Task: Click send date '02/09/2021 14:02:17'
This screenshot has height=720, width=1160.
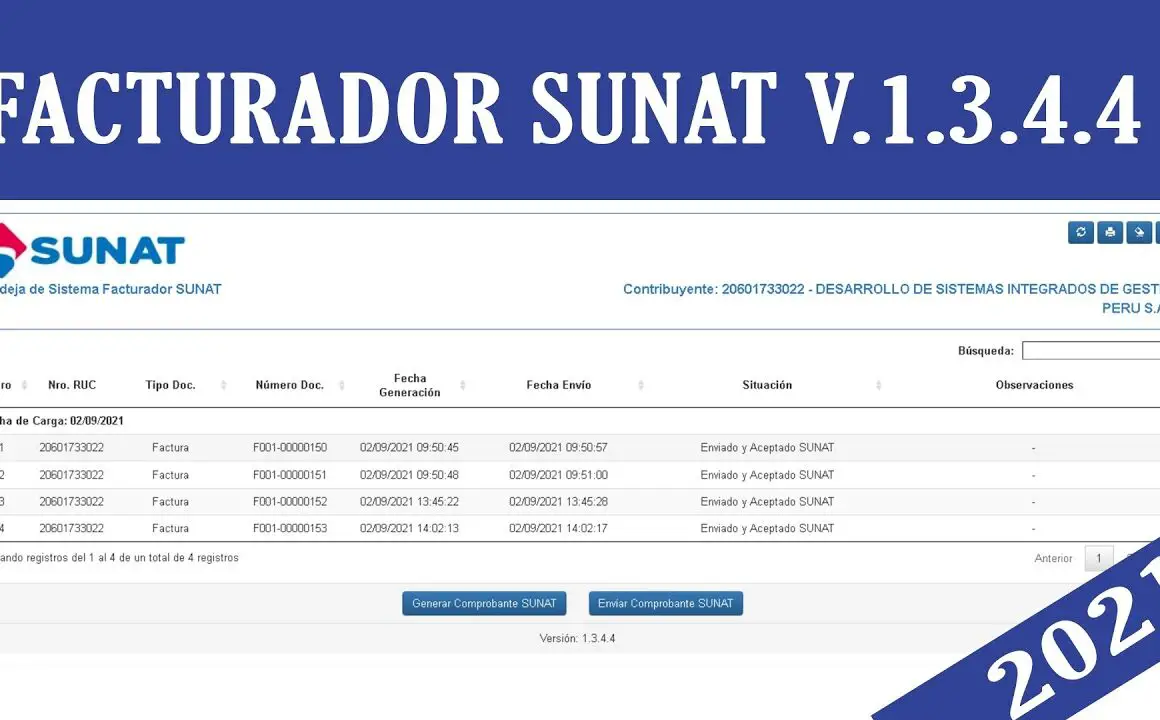Action: point(559,528)
